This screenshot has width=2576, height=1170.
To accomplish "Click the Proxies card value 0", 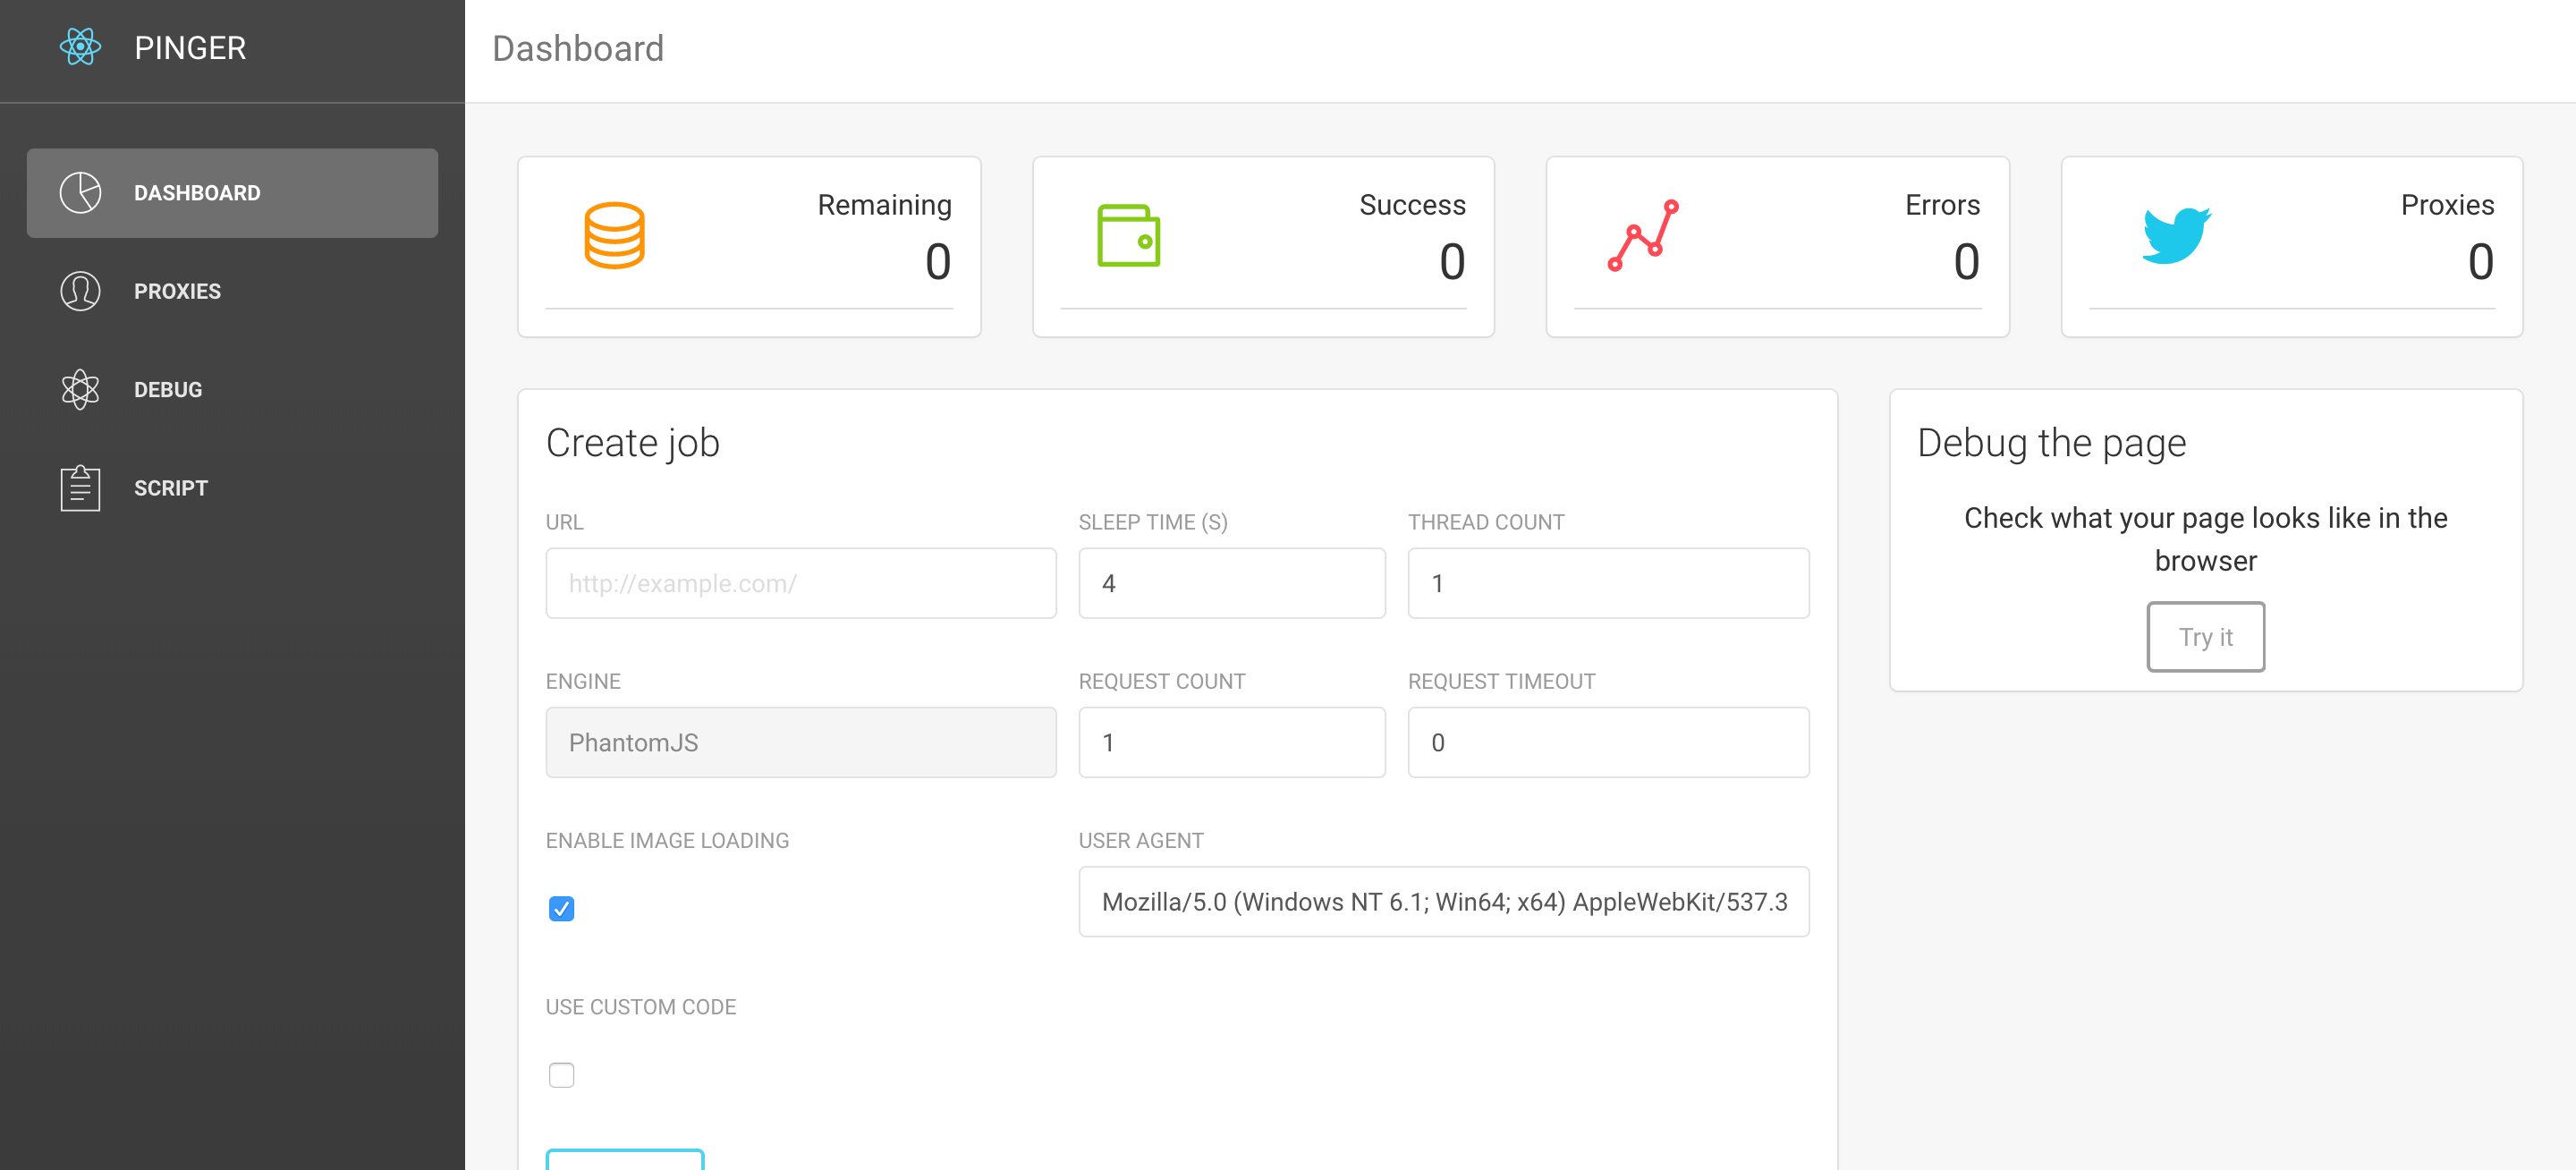I will tap(2480, 262).
